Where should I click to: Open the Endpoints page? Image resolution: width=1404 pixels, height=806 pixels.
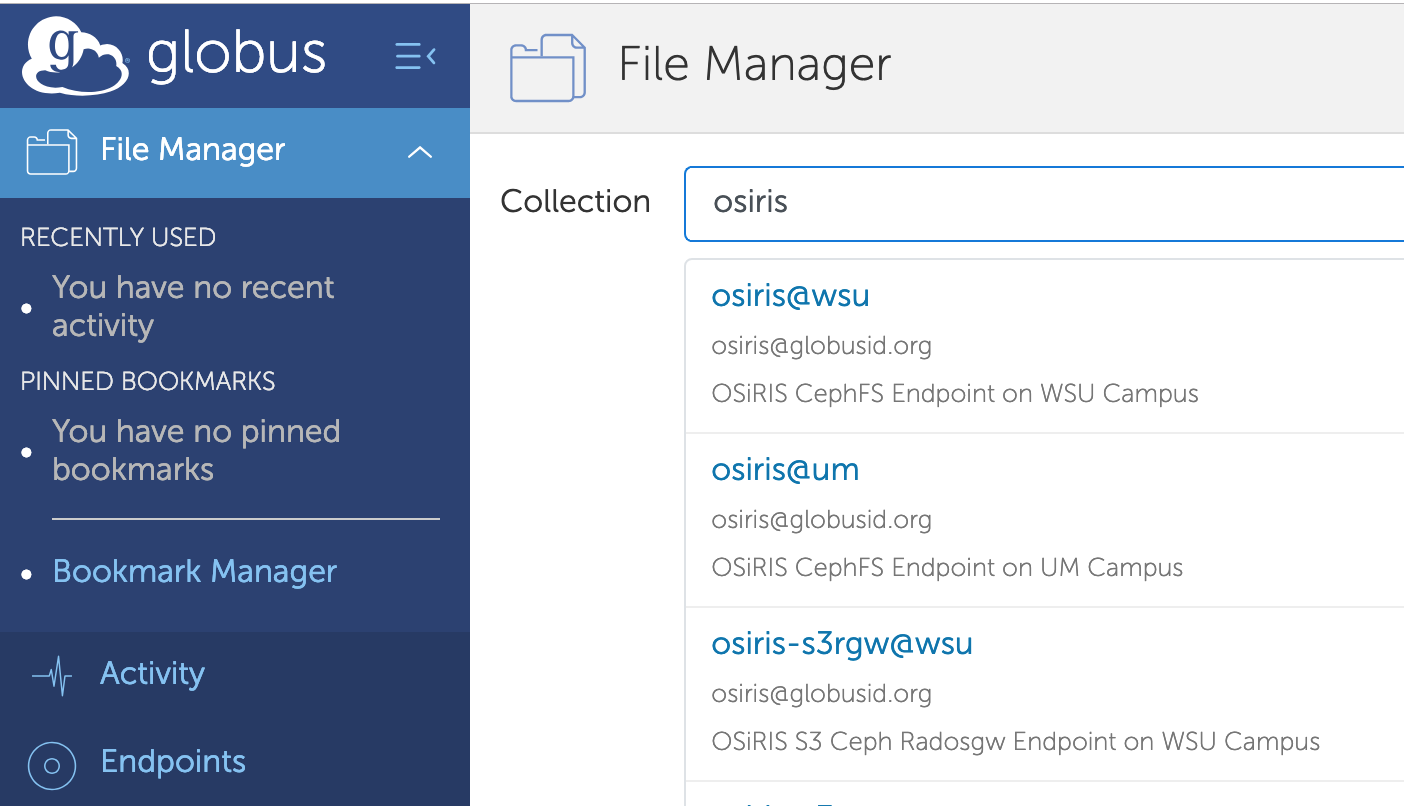click(173, 761)
